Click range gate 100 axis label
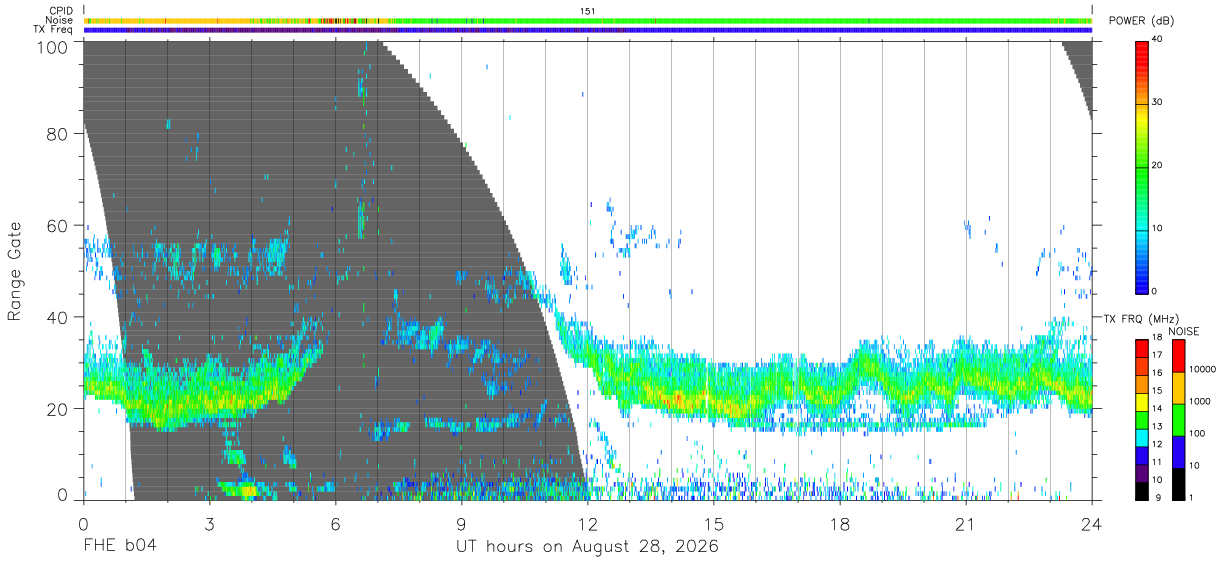This screenshot has height=567, width=1228. tap(54, 46)
